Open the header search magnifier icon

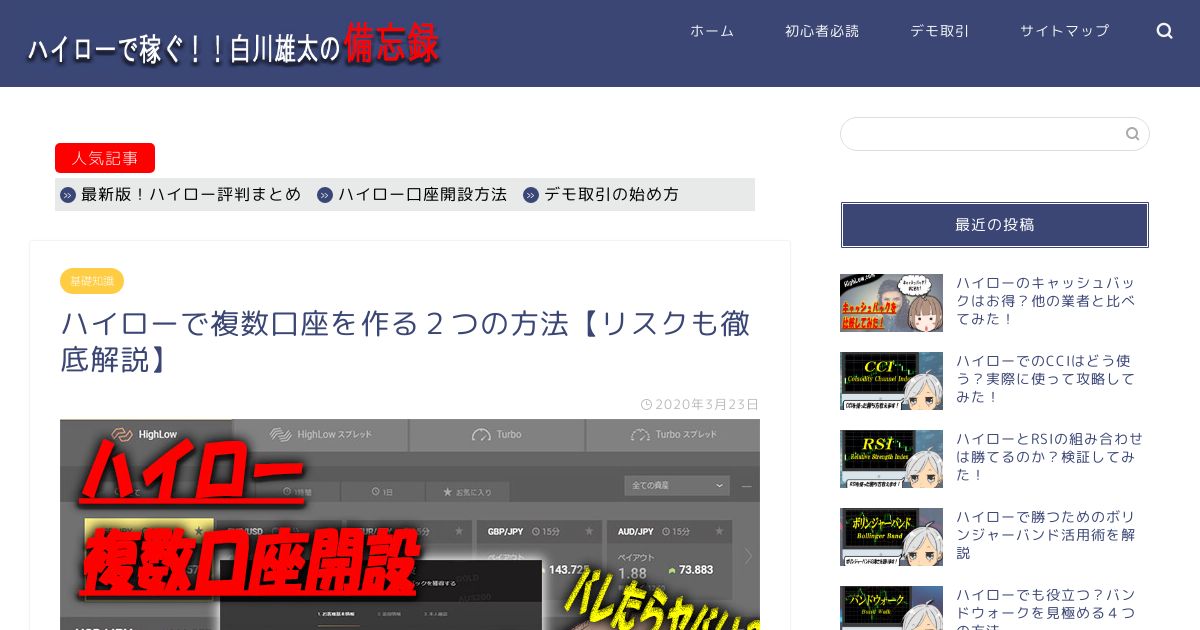(1164, 31)
